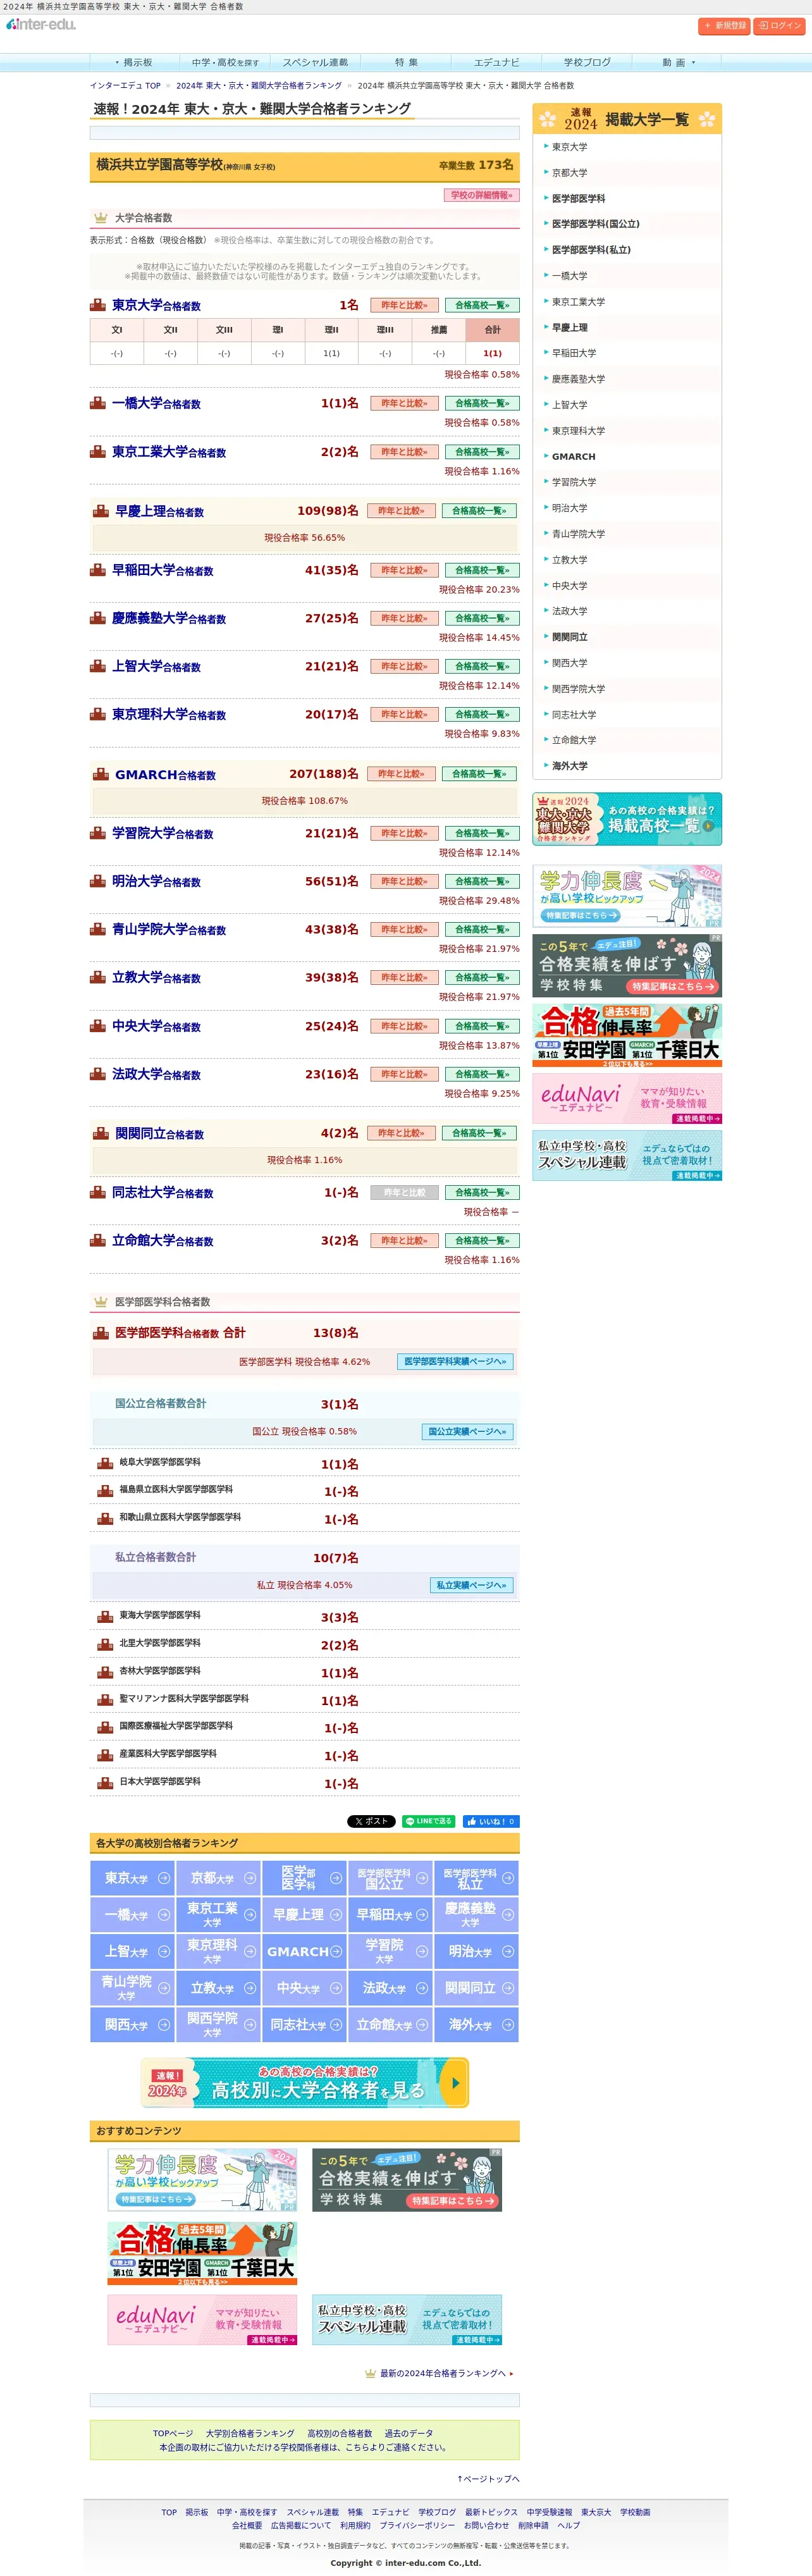Open the 学校ブログ menu
812x2576 pixels.
click(x=586, y=62)
